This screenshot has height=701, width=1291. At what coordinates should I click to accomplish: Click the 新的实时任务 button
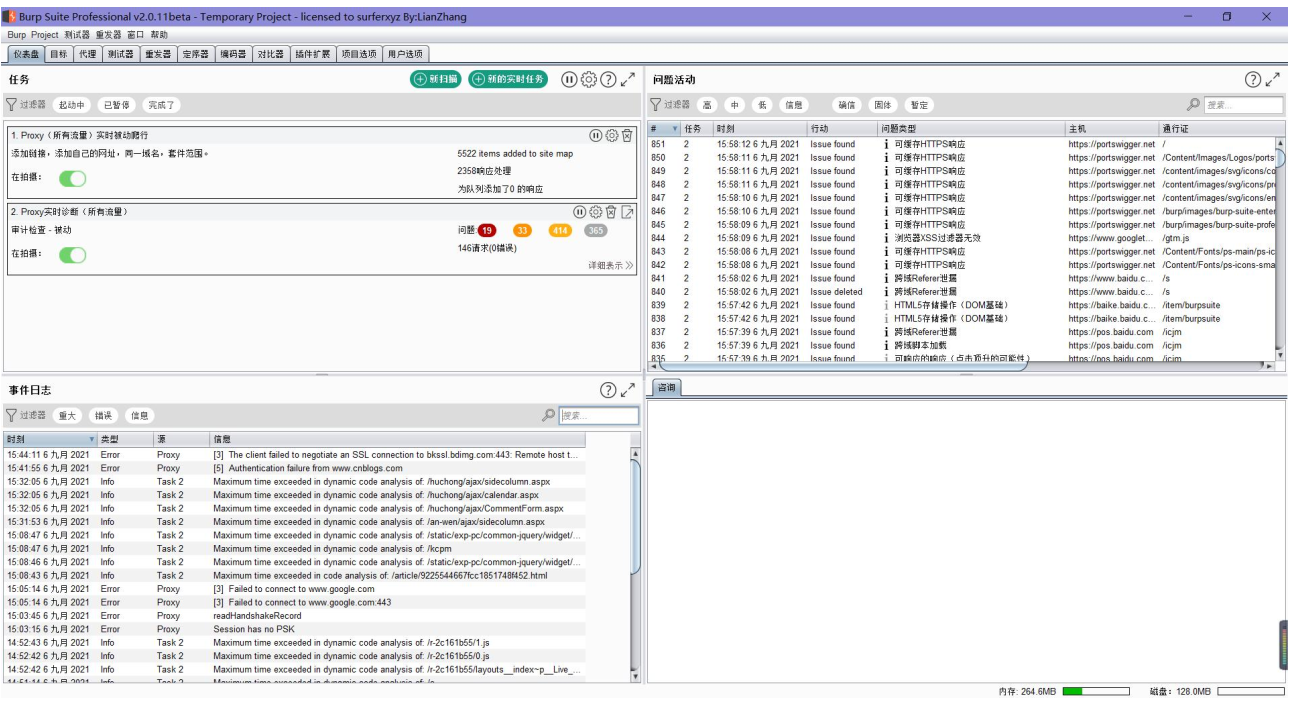tap(508, 79)
